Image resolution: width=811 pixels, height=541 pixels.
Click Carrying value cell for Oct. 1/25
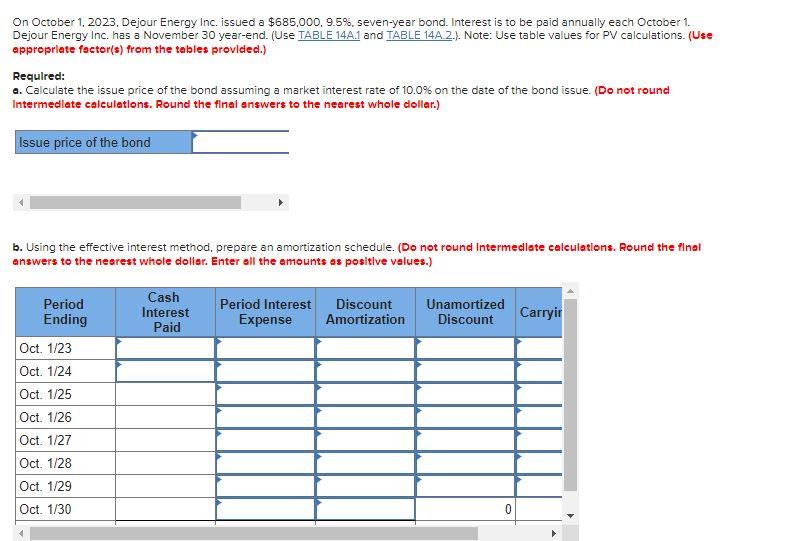pyautogui.click(x=539, y=394)
